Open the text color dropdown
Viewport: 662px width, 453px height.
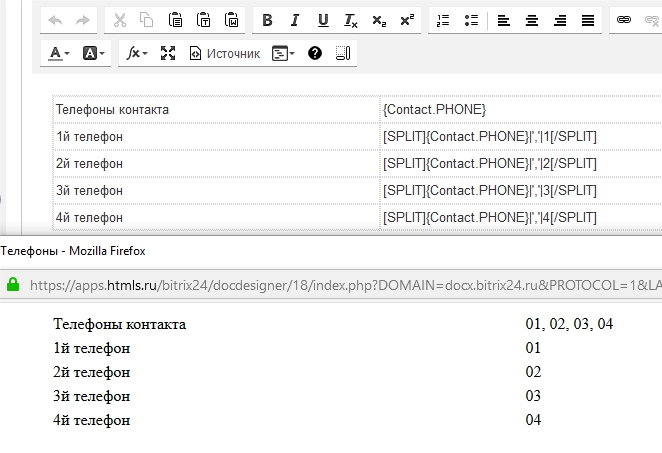click(59, 53)
